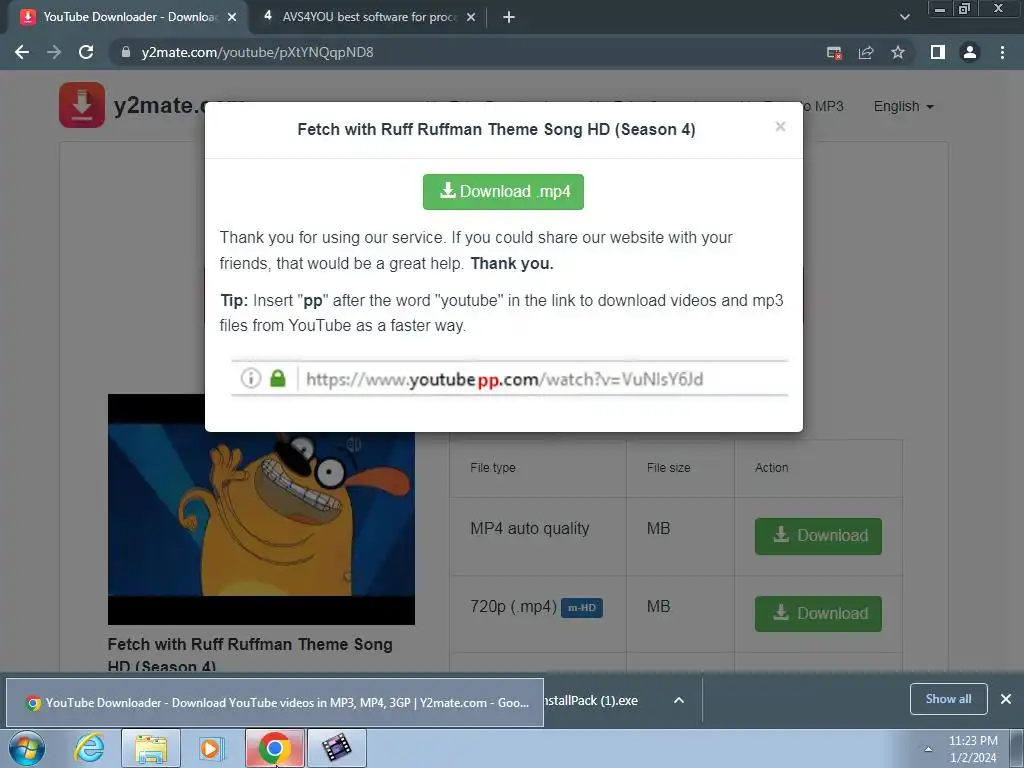Viewport: 1024px width, 768px height.
Task: Click the bold Thank you. text
Action: point(512,263)
